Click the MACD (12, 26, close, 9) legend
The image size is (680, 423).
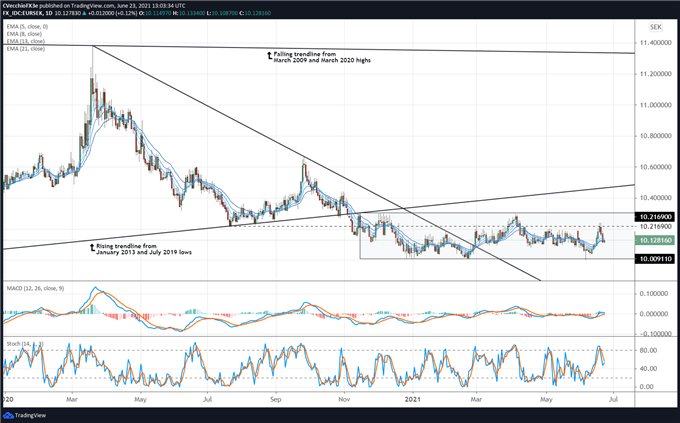35,288
